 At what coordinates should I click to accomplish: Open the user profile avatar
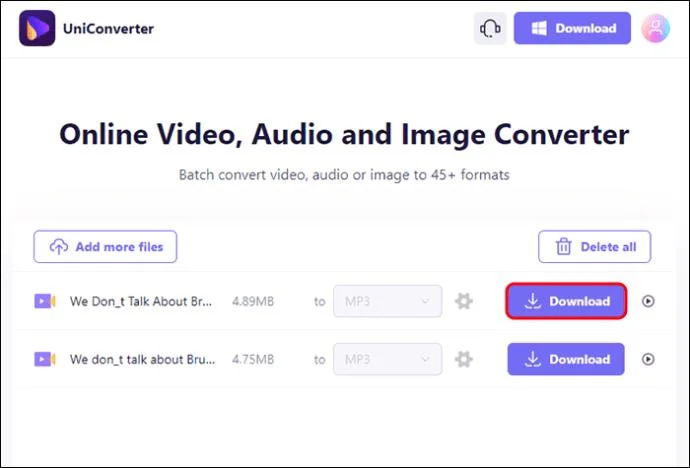(x=655, y=28)
